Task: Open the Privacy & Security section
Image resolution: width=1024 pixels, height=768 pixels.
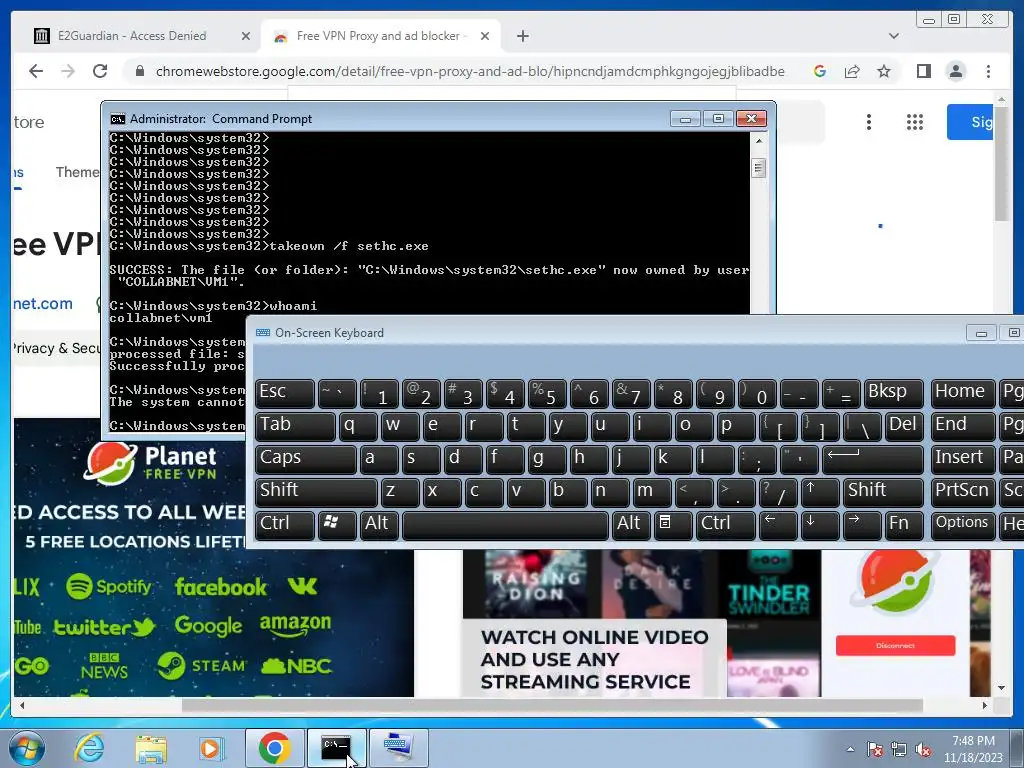Action: pos(57,348)
